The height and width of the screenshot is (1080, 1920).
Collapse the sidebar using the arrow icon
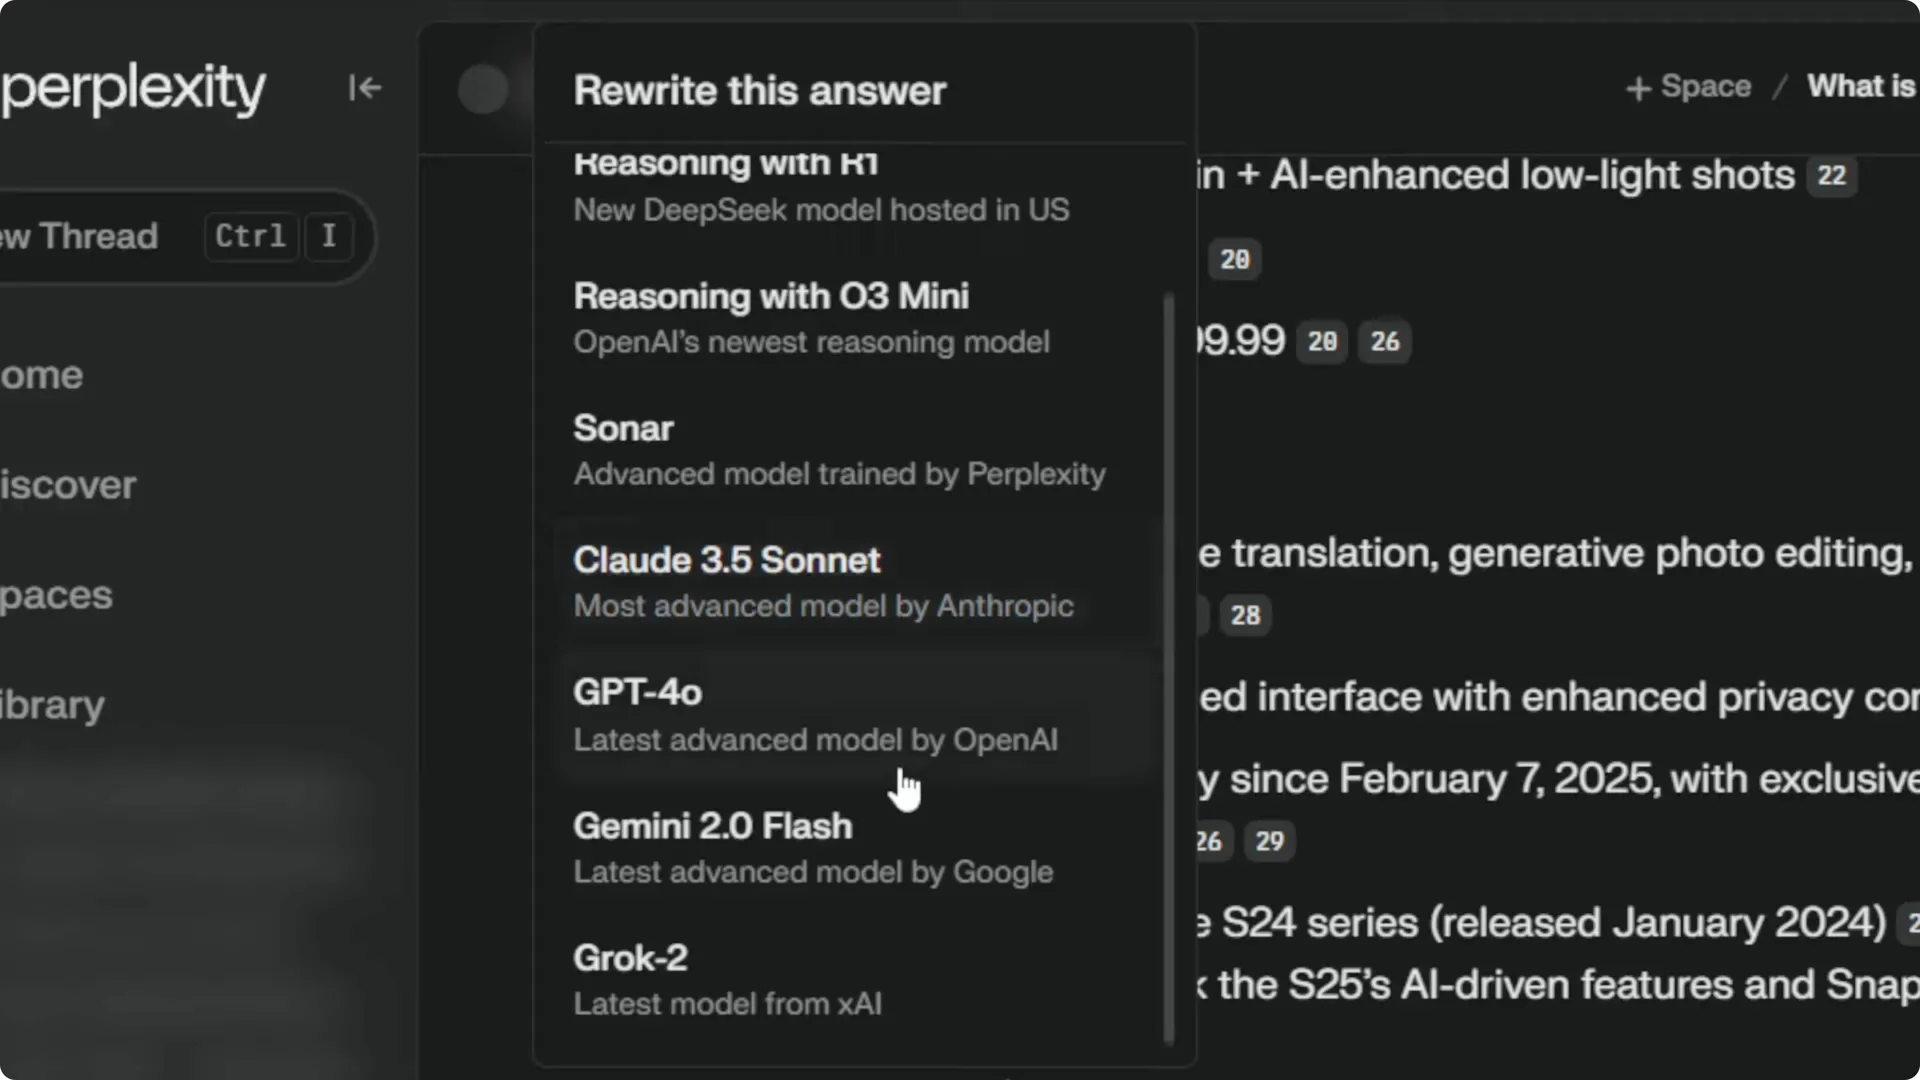[x=365, y=88]
